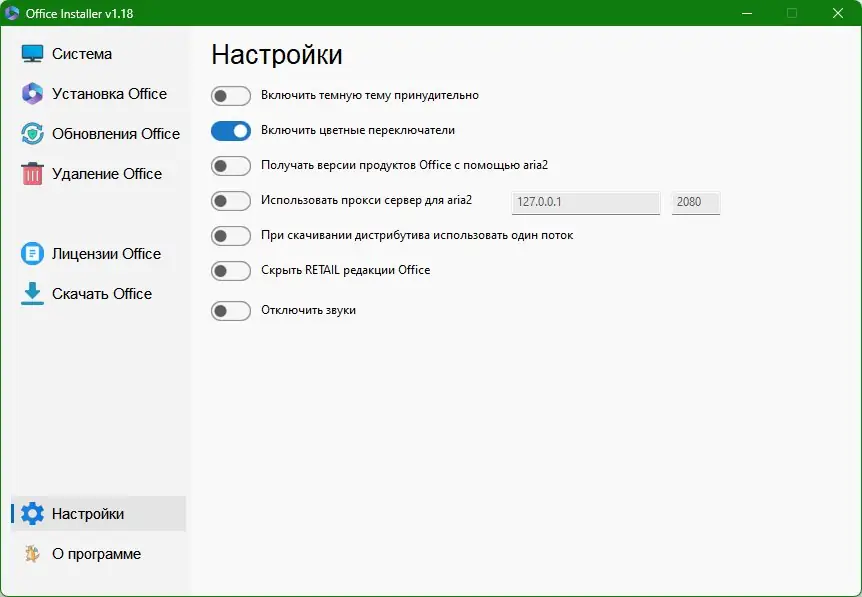Click the Установка Office hexagon icon
The width and height of the screenshot is (862, 597).
click(31, 93)
